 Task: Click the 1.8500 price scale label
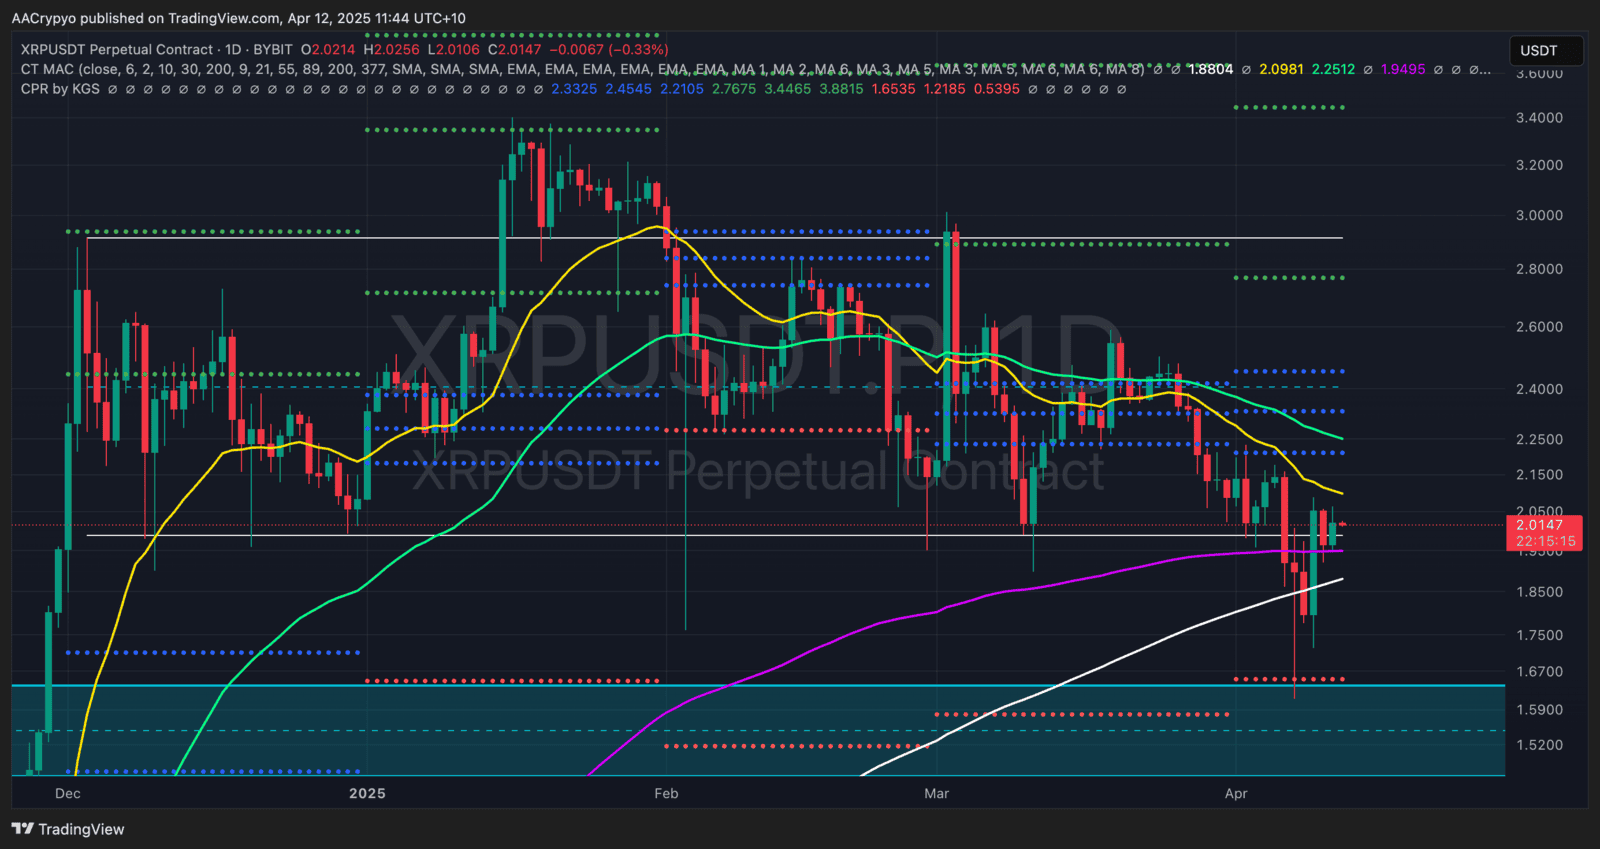(x=1539, y=592)
